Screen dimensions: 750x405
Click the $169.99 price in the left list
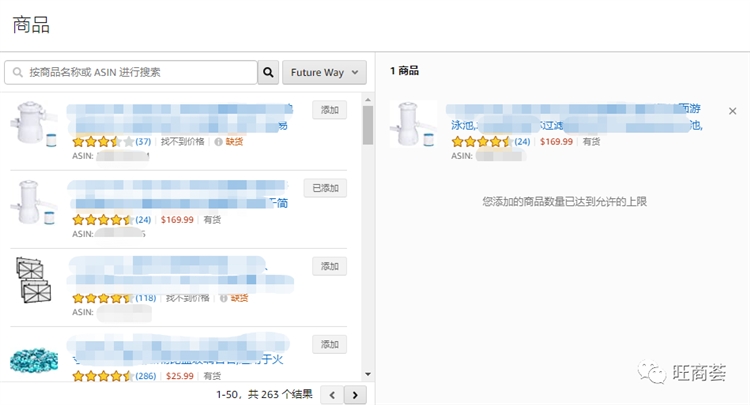[177, 220]
